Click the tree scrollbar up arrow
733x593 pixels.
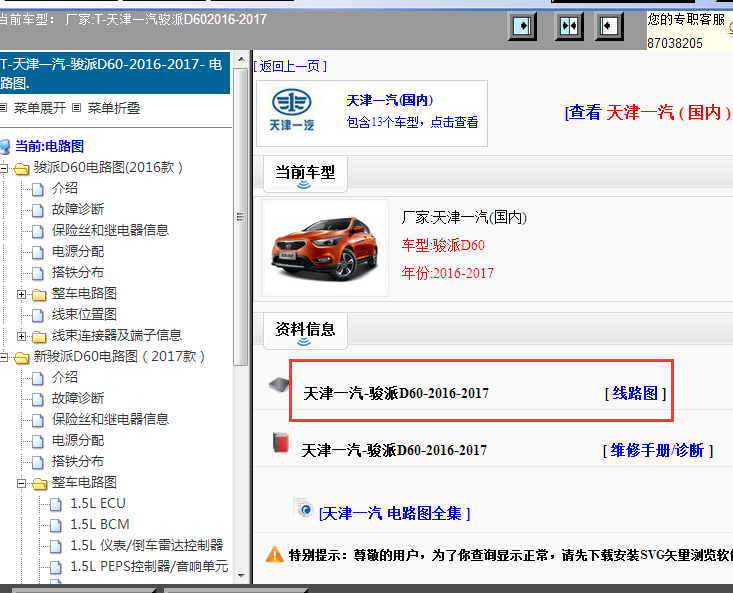(241, 59)
